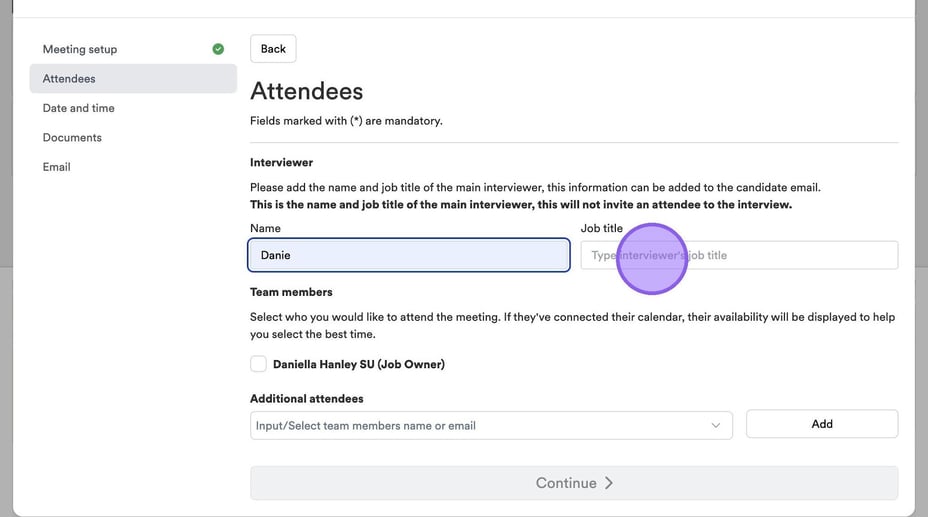
Task: Open the Input/Select team members combo box
Action: (x=480, y=425)
